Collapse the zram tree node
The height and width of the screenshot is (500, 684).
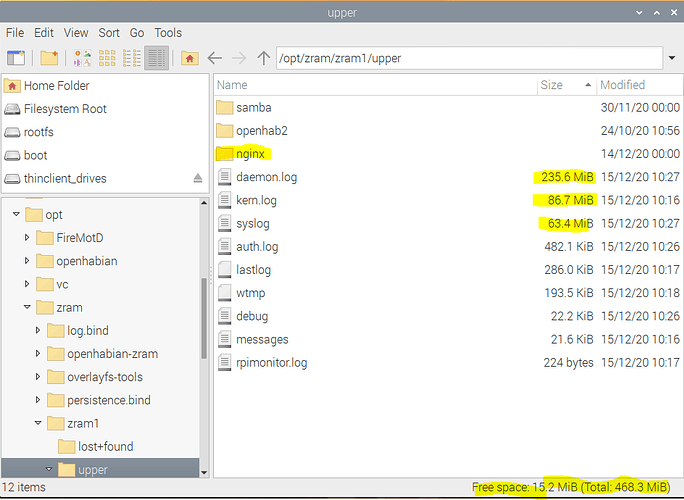(x=27, y=307)
